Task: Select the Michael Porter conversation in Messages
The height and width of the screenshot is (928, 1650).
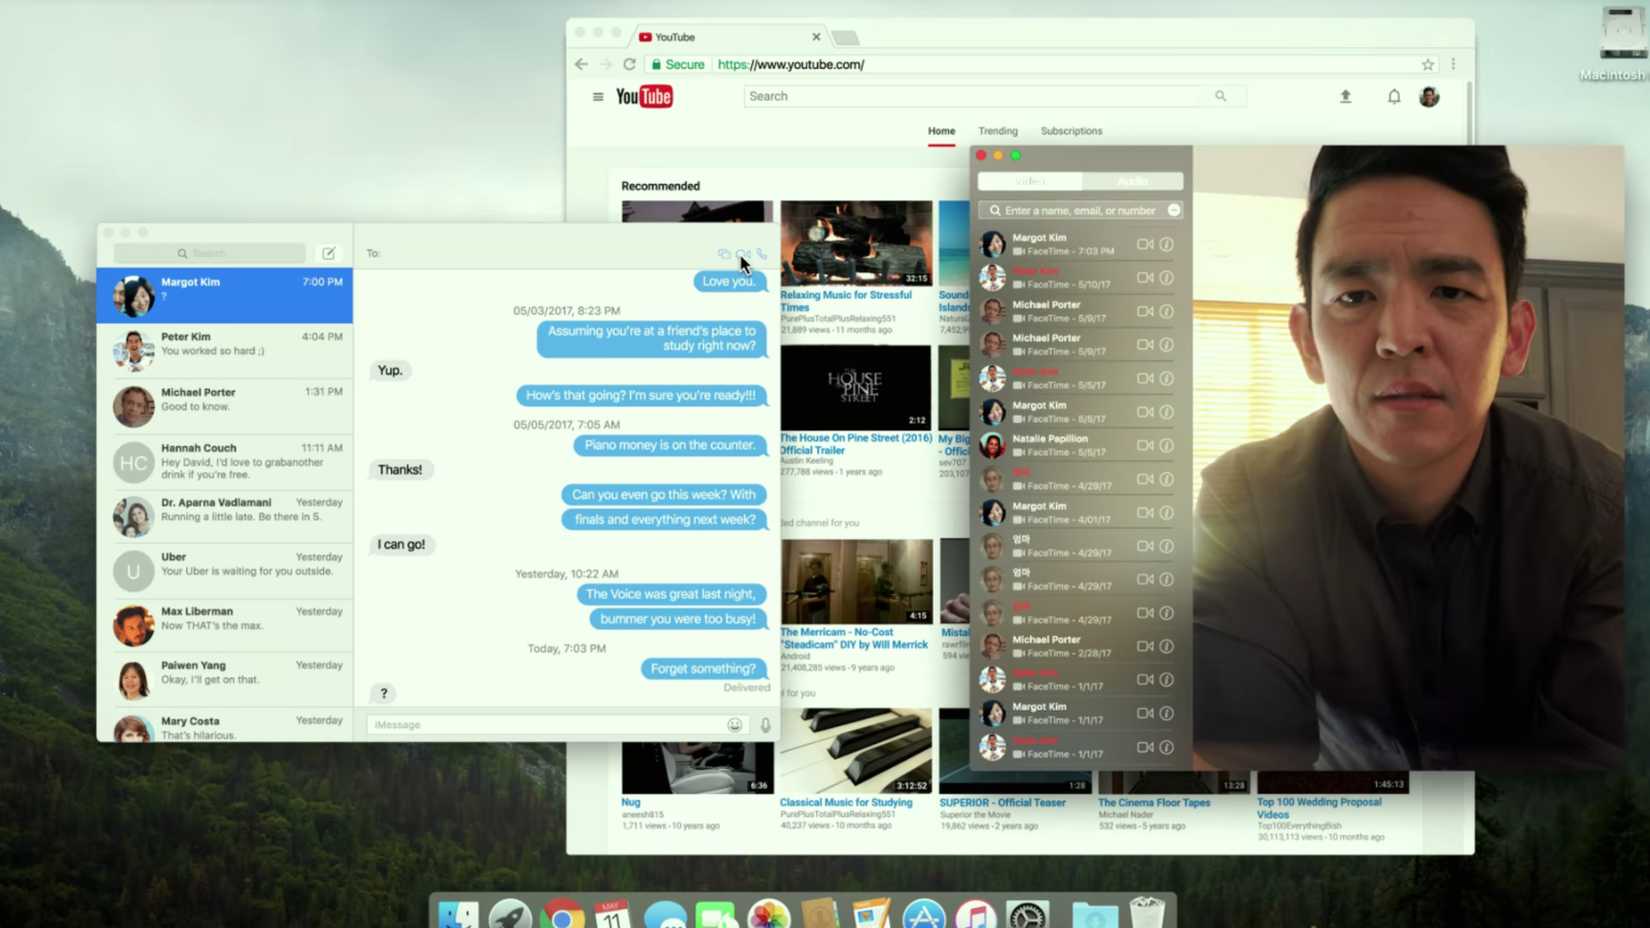Action: point(225,405)
